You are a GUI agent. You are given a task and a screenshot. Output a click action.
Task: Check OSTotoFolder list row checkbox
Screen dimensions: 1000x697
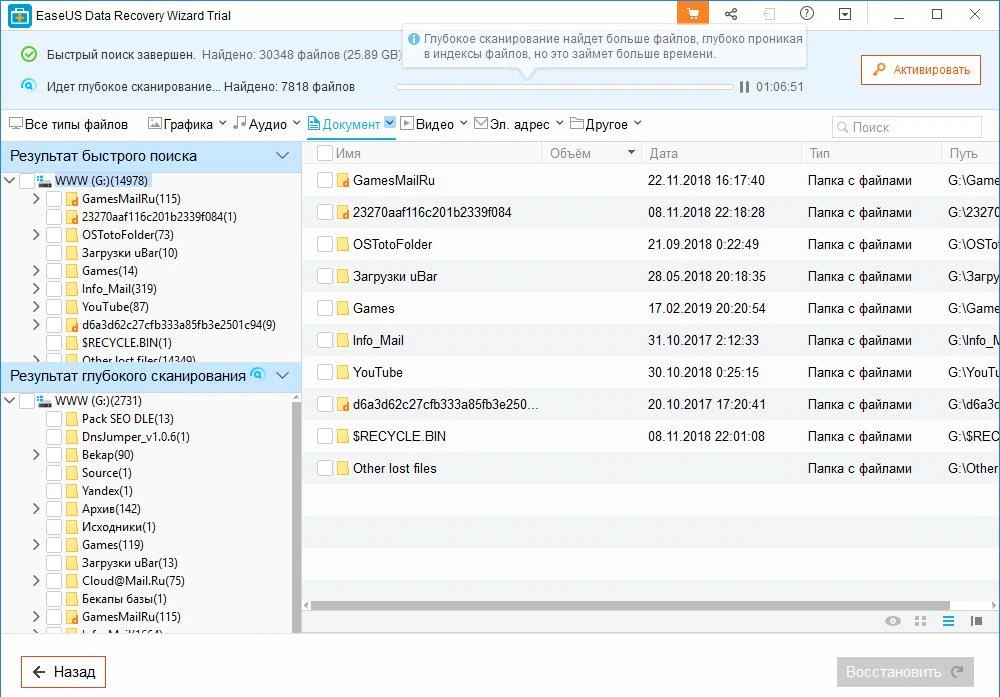tap(325, 244)
